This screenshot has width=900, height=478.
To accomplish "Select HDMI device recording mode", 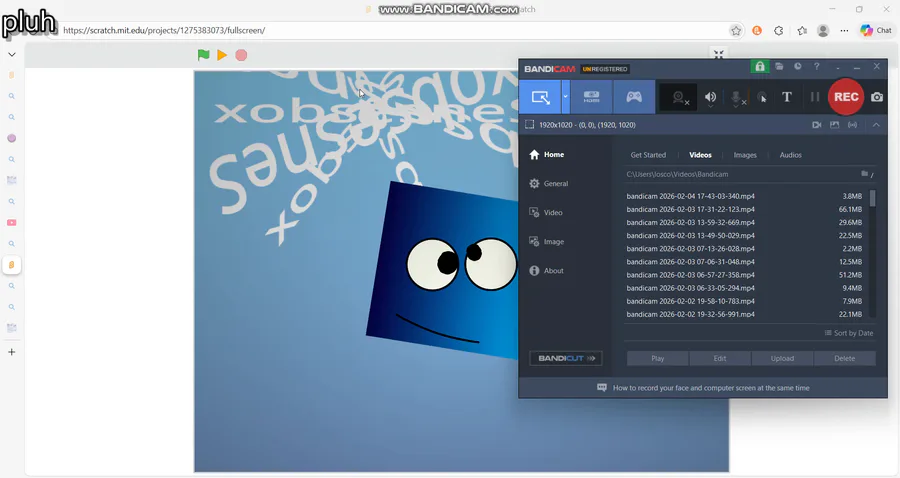I will point(591,97).
